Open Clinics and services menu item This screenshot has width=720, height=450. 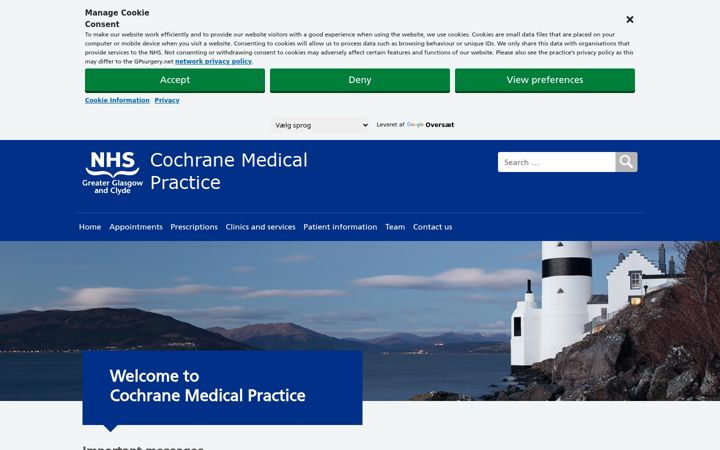point(260,227)
